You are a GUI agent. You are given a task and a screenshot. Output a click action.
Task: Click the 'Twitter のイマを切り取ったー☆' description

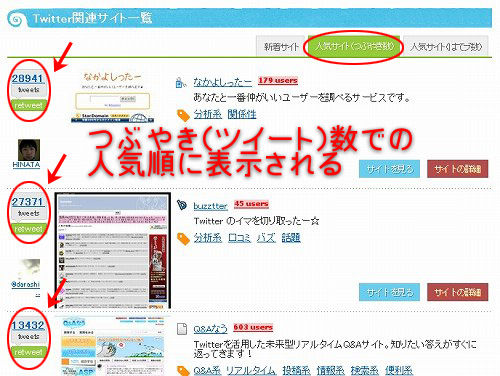(x=257, y=221)
